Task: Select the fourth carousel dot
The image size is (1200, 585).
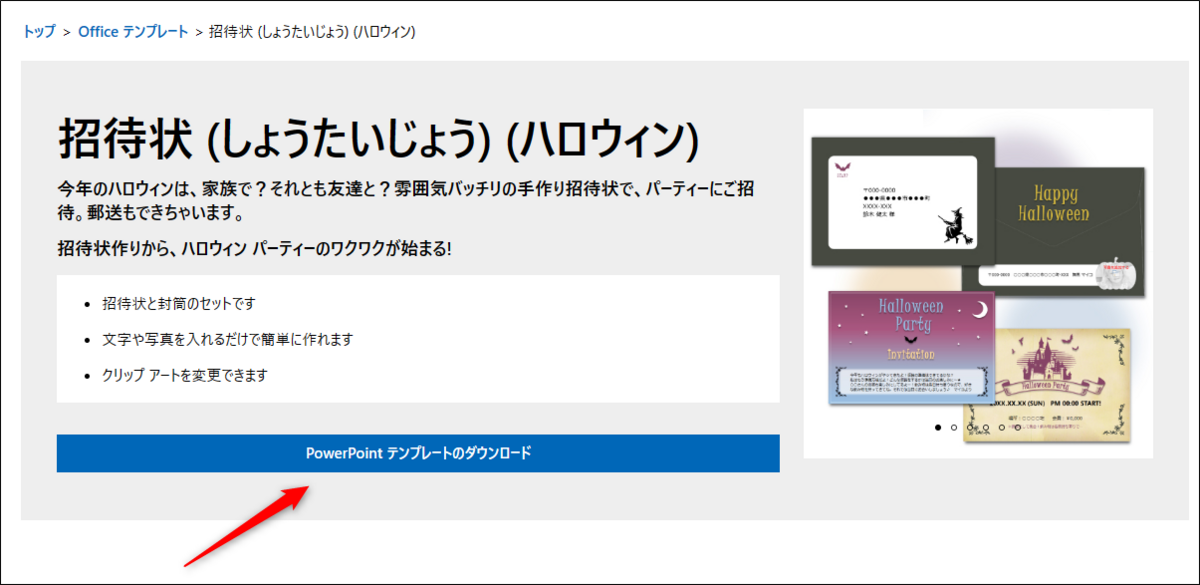Action: pos(986,427)
